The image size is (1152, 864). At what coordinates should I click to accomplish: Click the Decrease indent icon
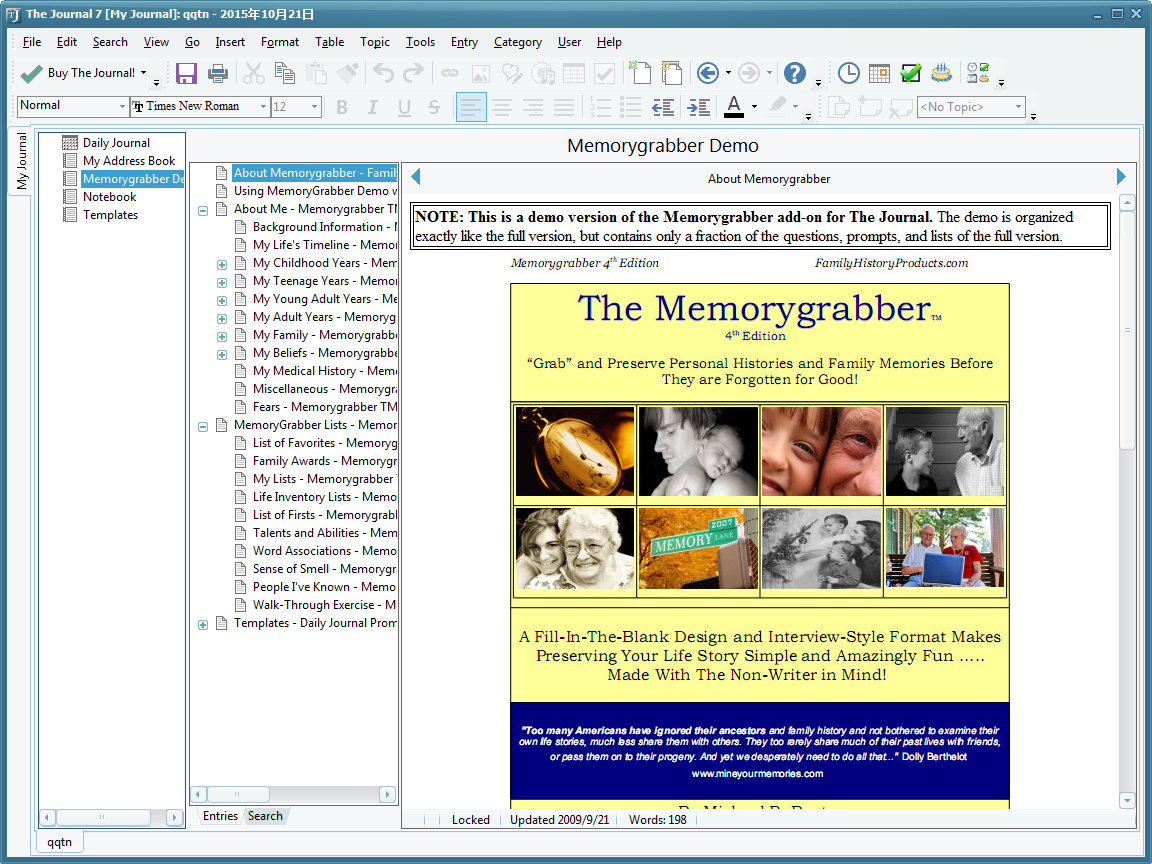pyautogui.click(x=663, y=107)
